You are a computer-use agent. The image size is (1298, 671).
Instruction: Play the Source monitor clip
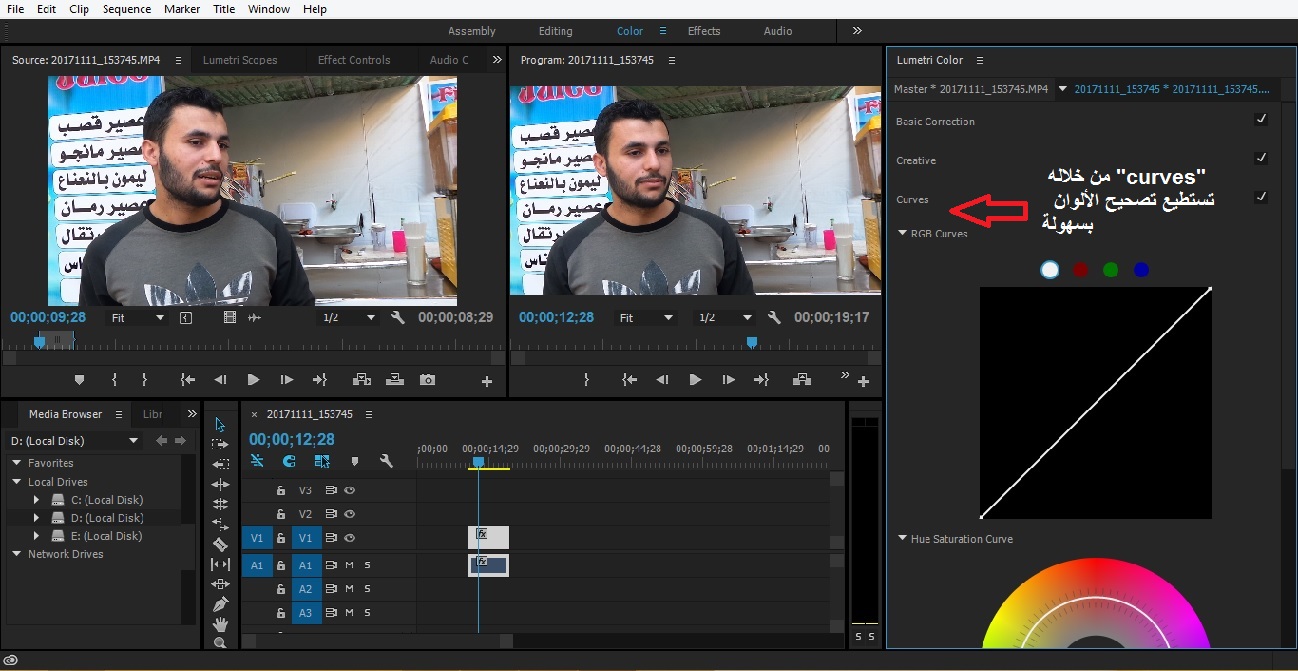[253, 380]
